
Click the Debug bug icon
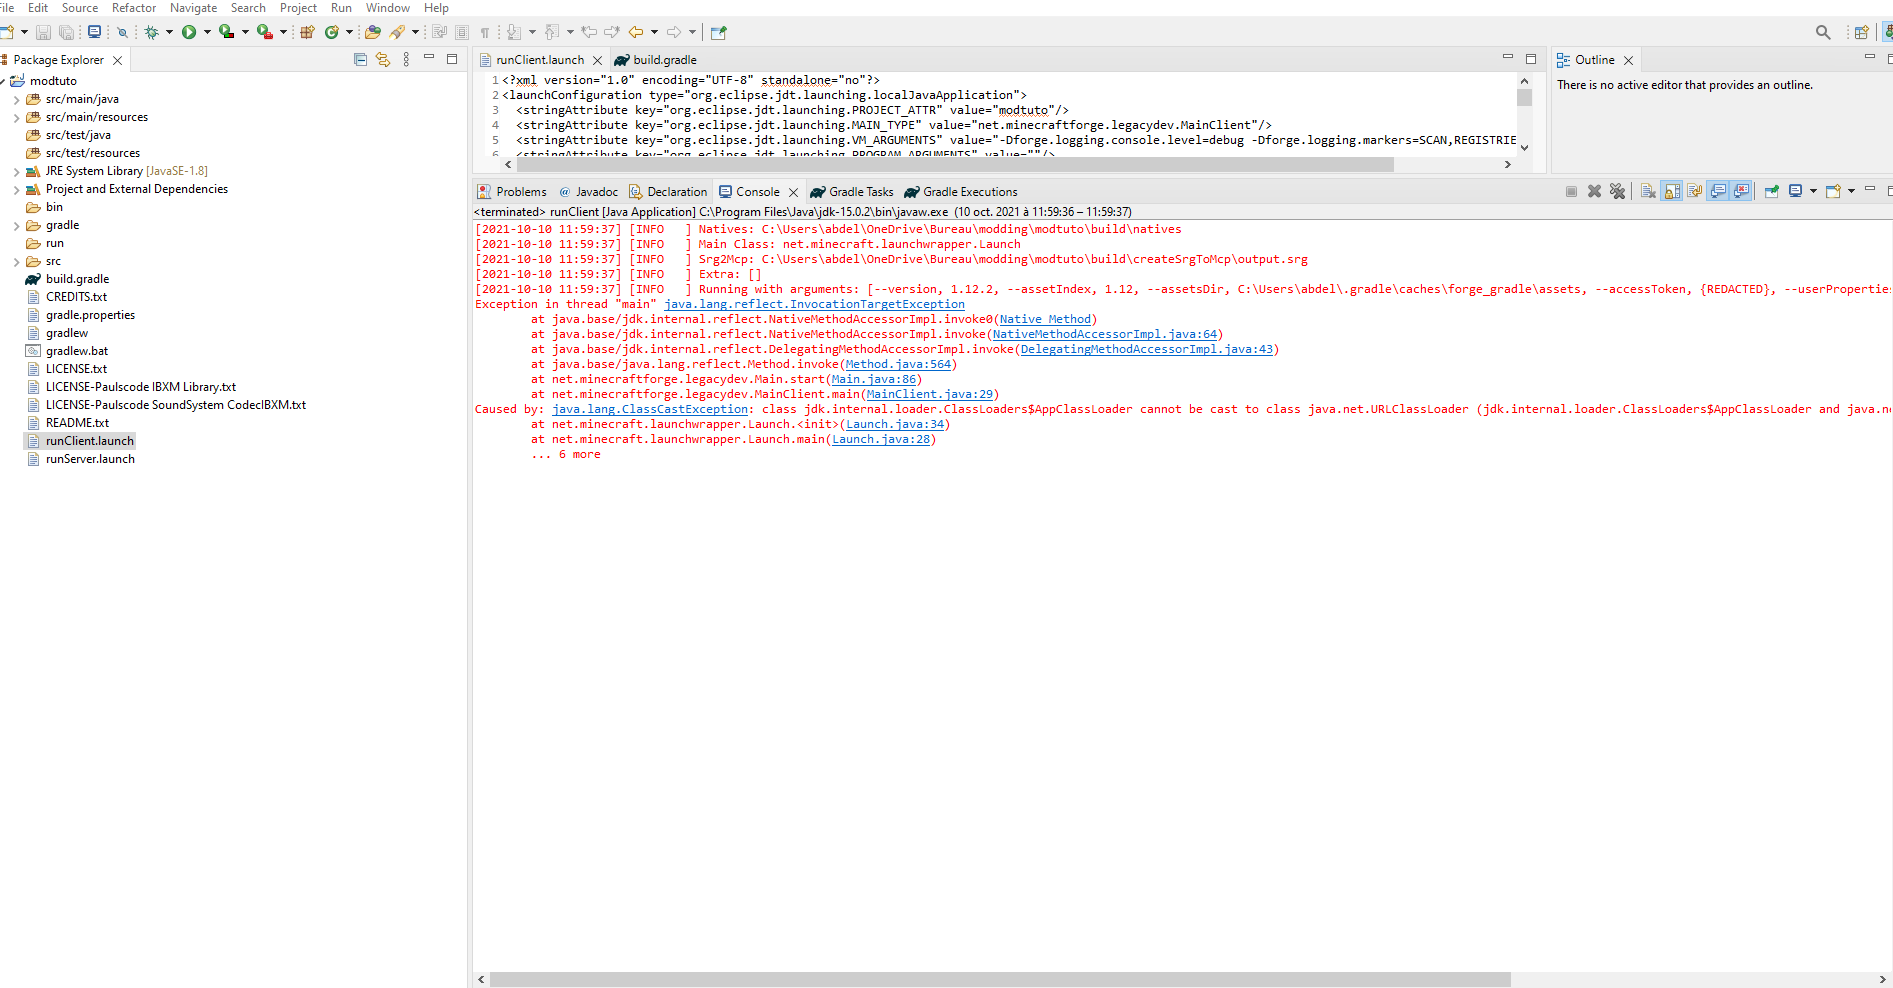(152, 32)
